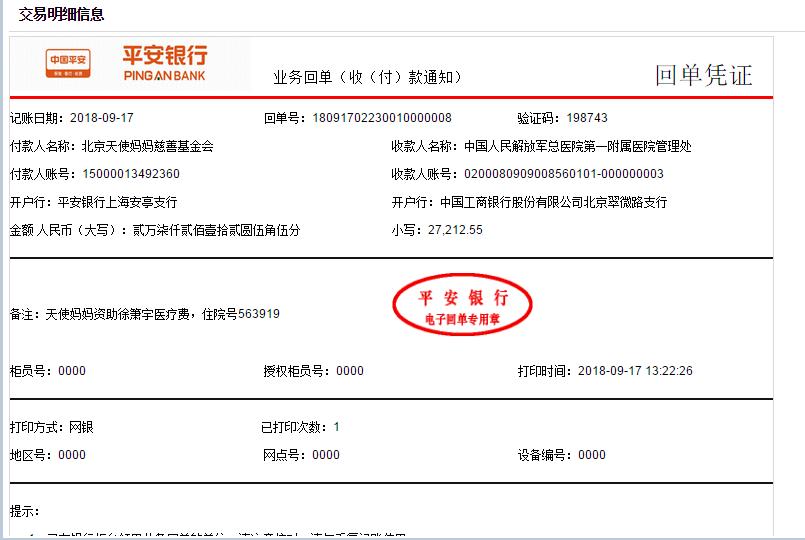Screen dimensions: 805x540
Task: Click the 网点号 value 0000
Action: 326,455
